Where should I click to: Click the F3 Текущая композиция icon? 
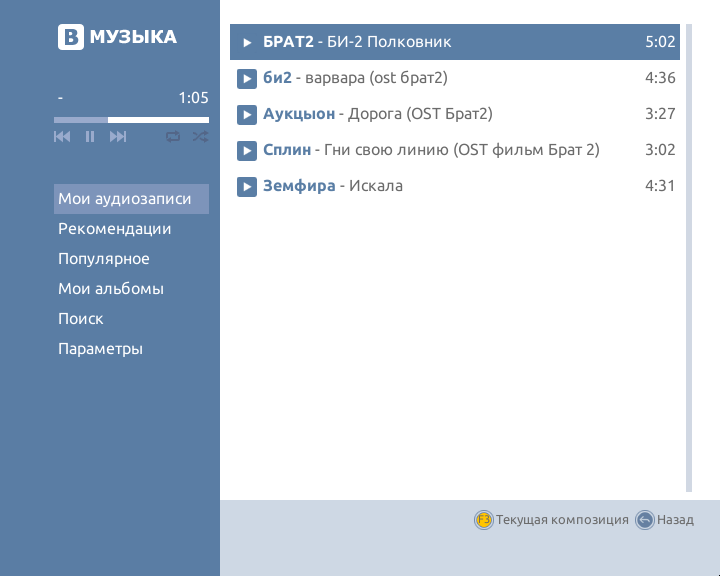point(484,520)
